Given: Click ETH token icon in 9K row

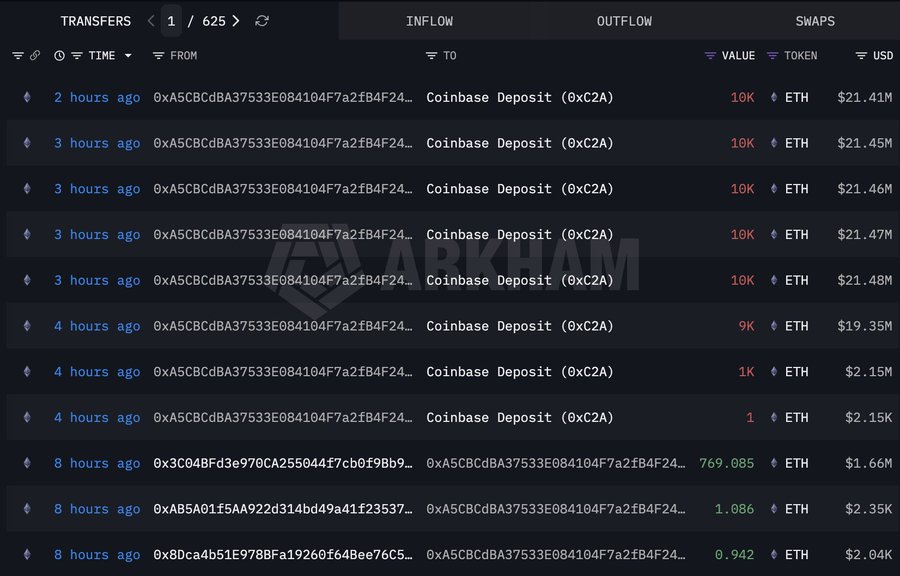Looking at the screenshot, I should point(773,326).
